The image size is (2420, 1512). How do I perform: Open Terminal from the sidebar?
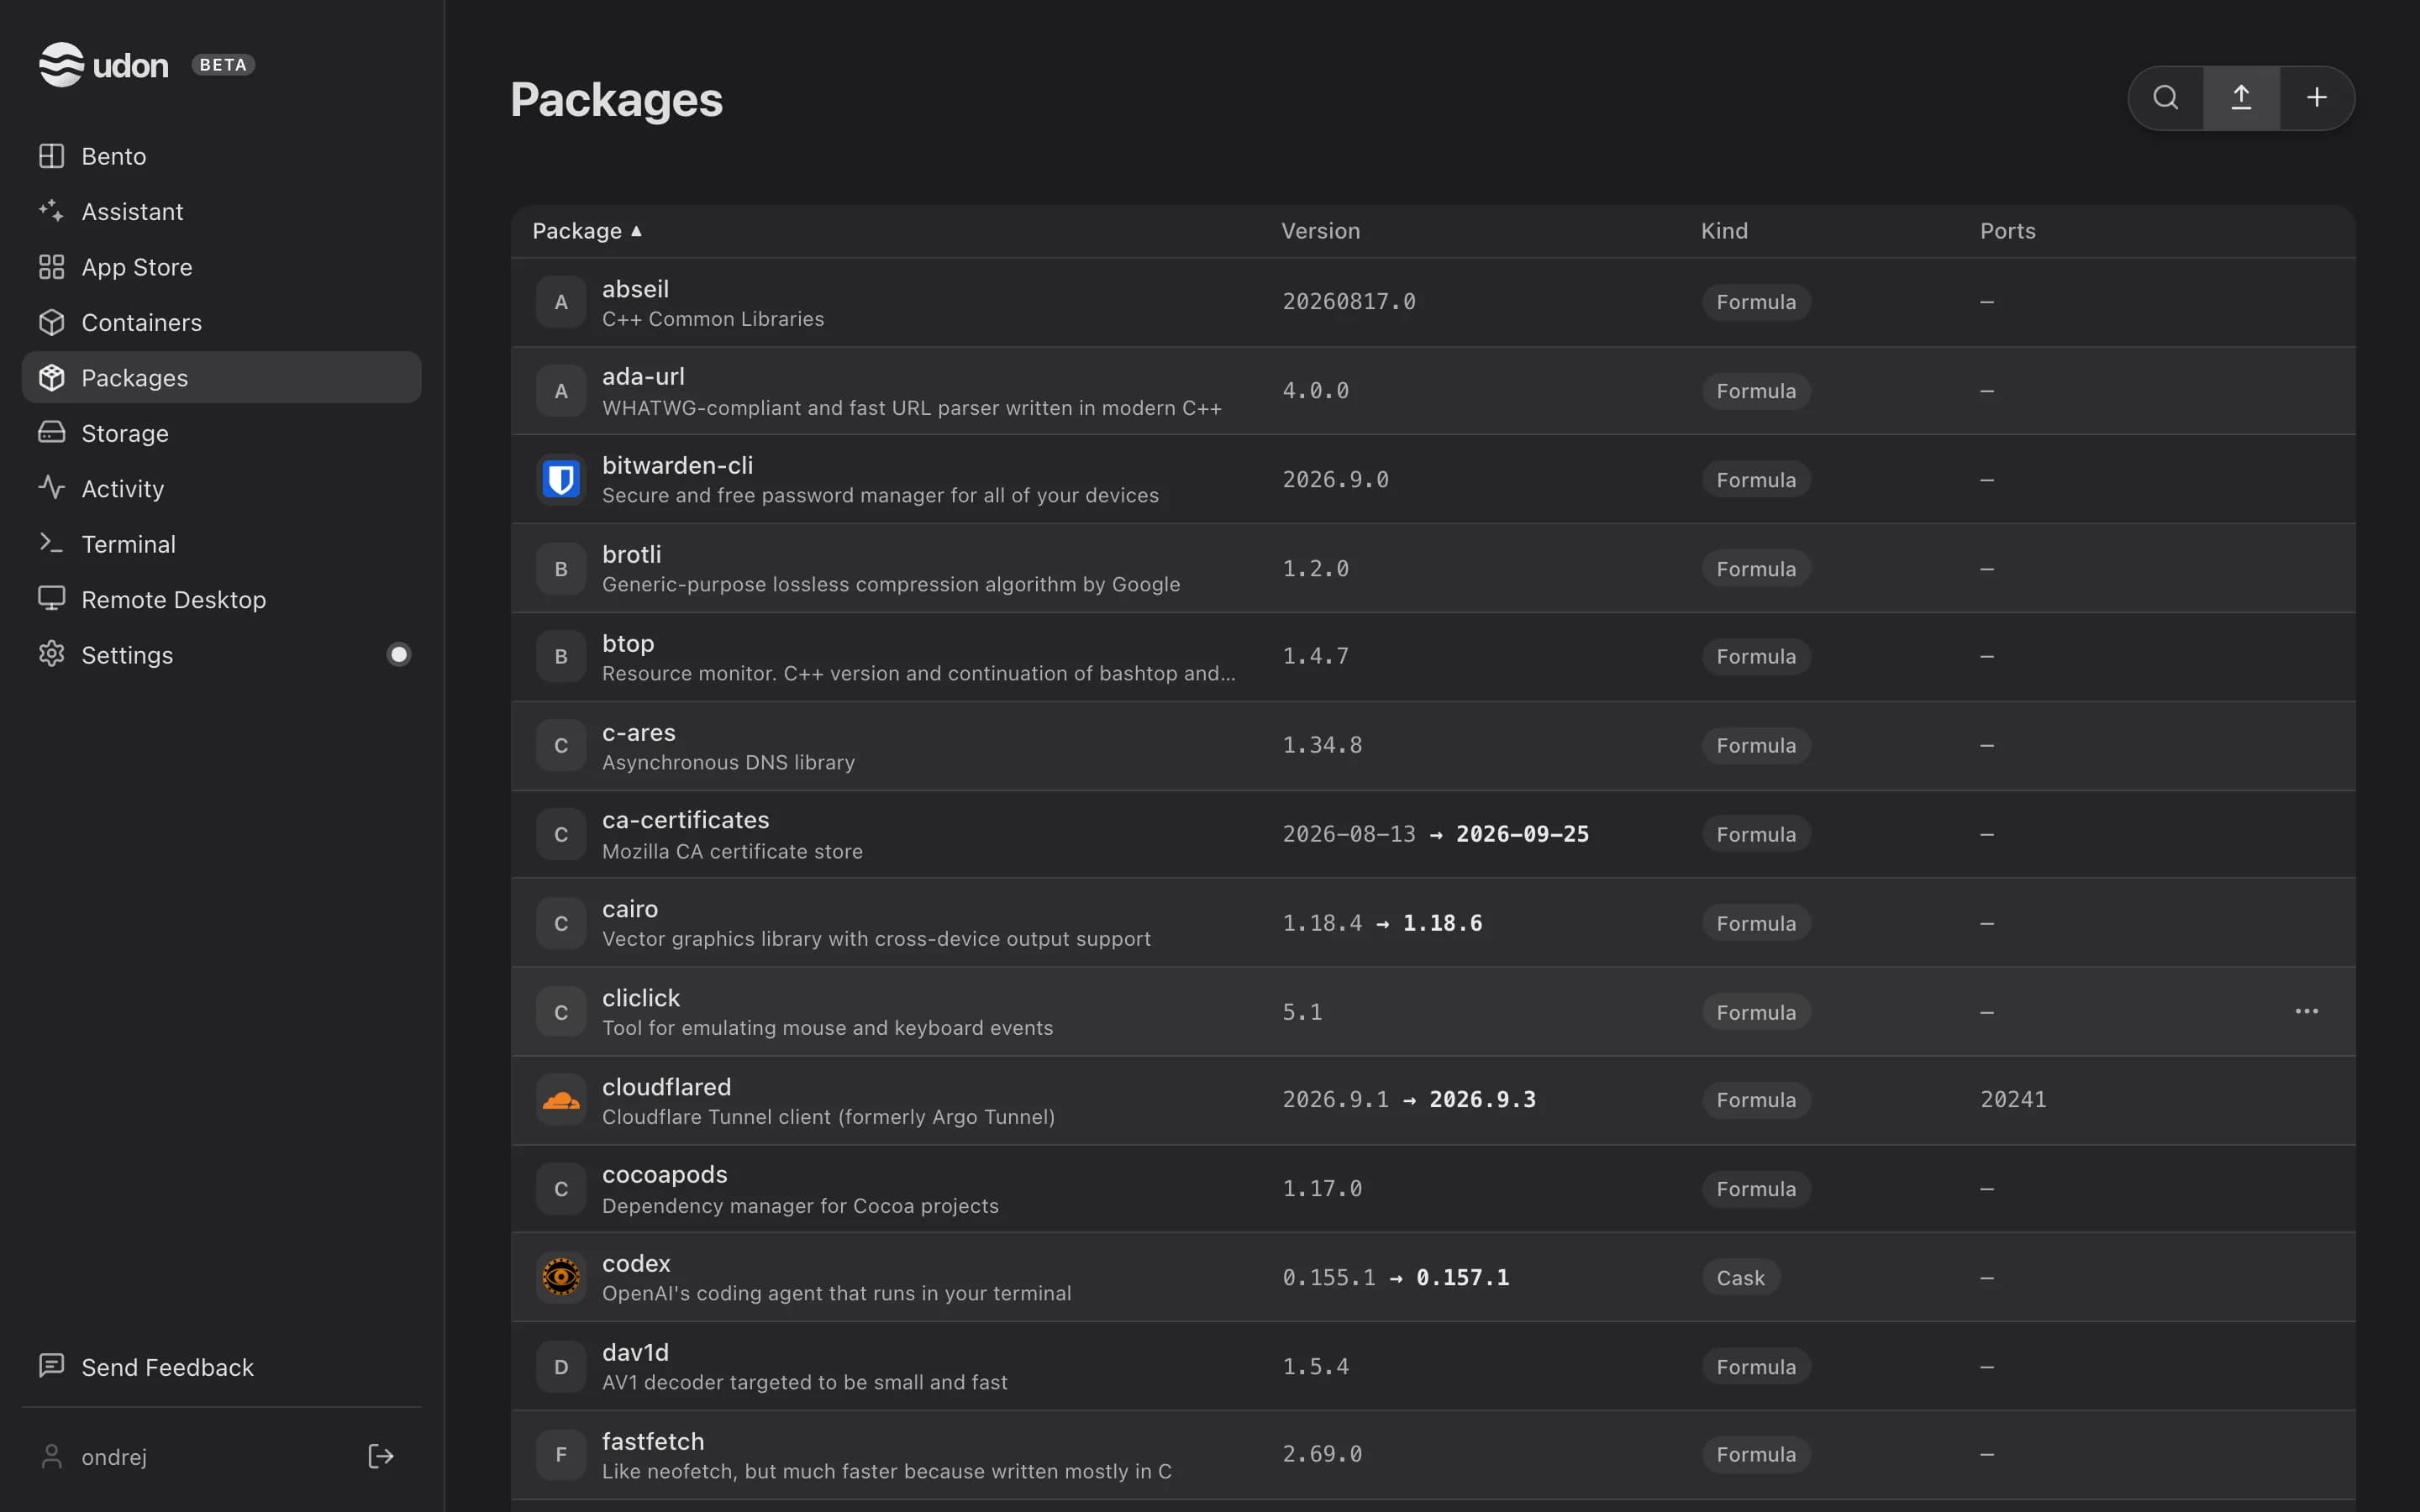221,544
